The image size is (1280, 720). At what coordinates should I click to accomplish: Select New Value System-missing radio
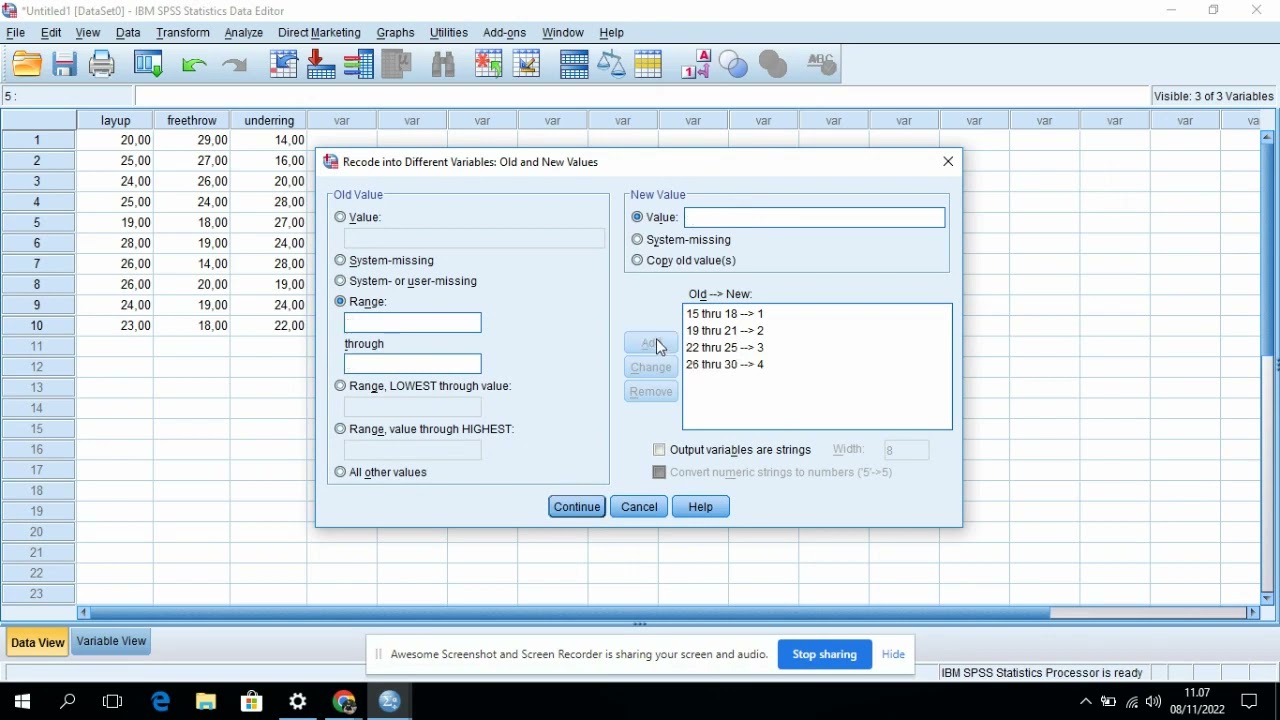click(638, 240)
